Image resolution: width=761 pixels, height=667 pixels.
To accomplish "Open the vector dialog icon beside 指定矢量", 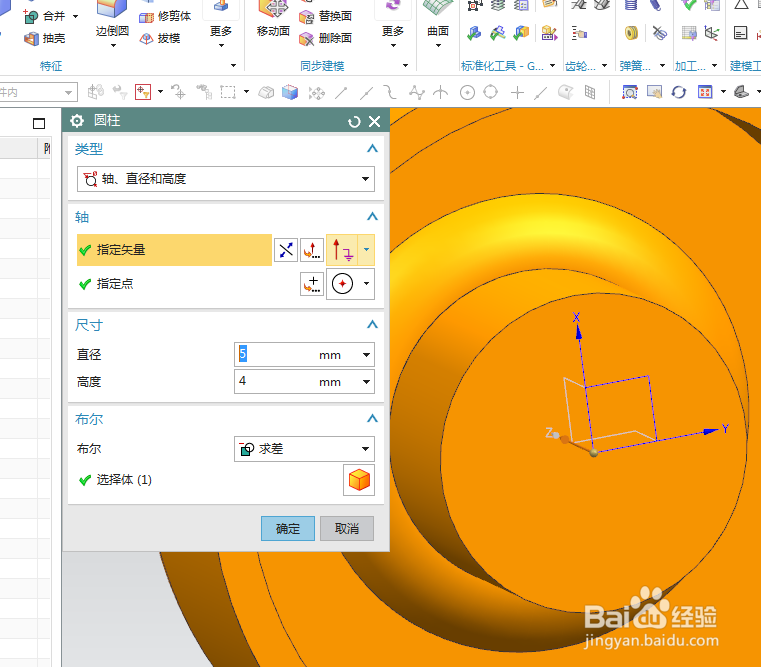I will point(312,250).
